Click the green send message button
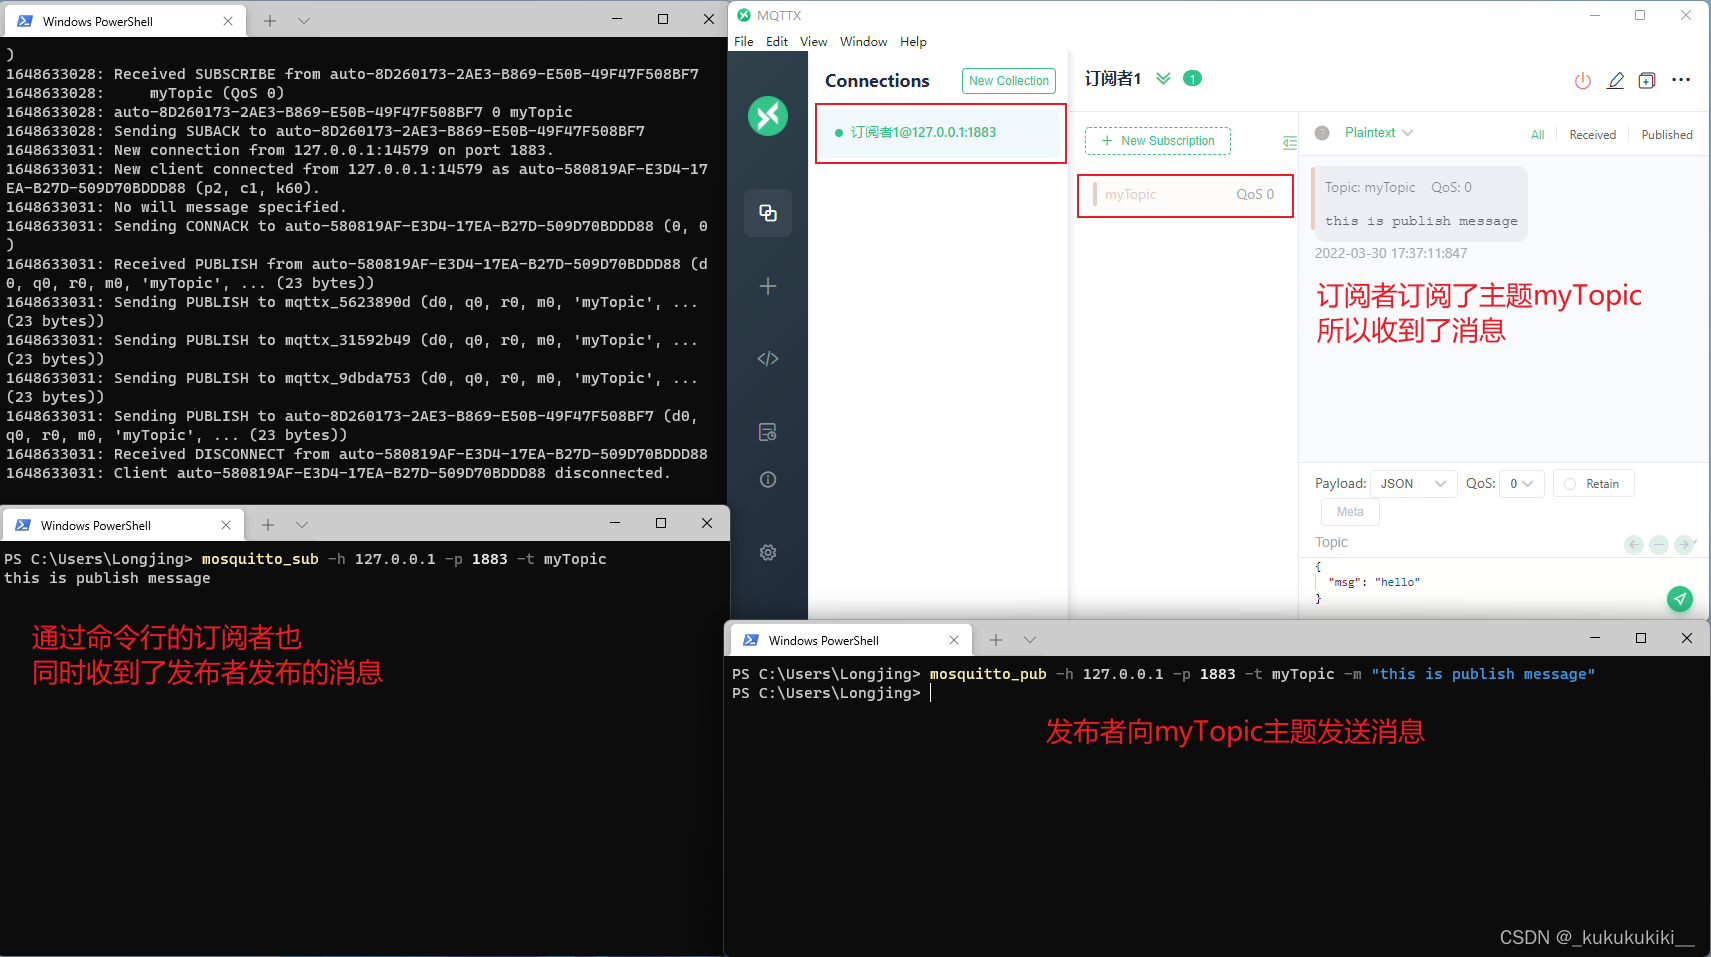Image resolution: width=1711 pixels, height=957 pixels. tap(1680, 598)
